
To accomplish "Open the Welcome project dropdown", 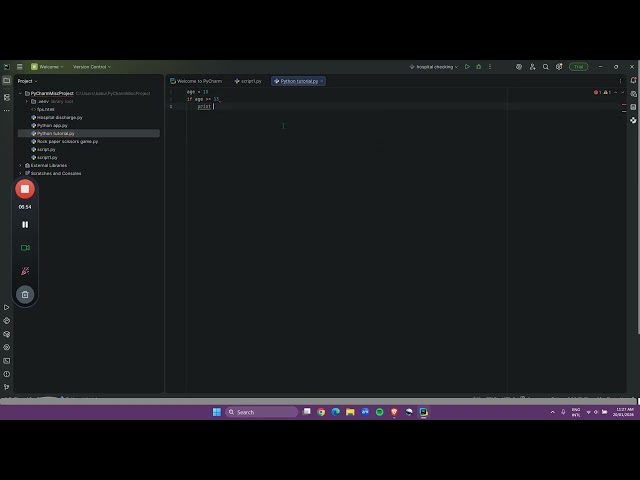I will pyautogui.click(x=47, y=67).
